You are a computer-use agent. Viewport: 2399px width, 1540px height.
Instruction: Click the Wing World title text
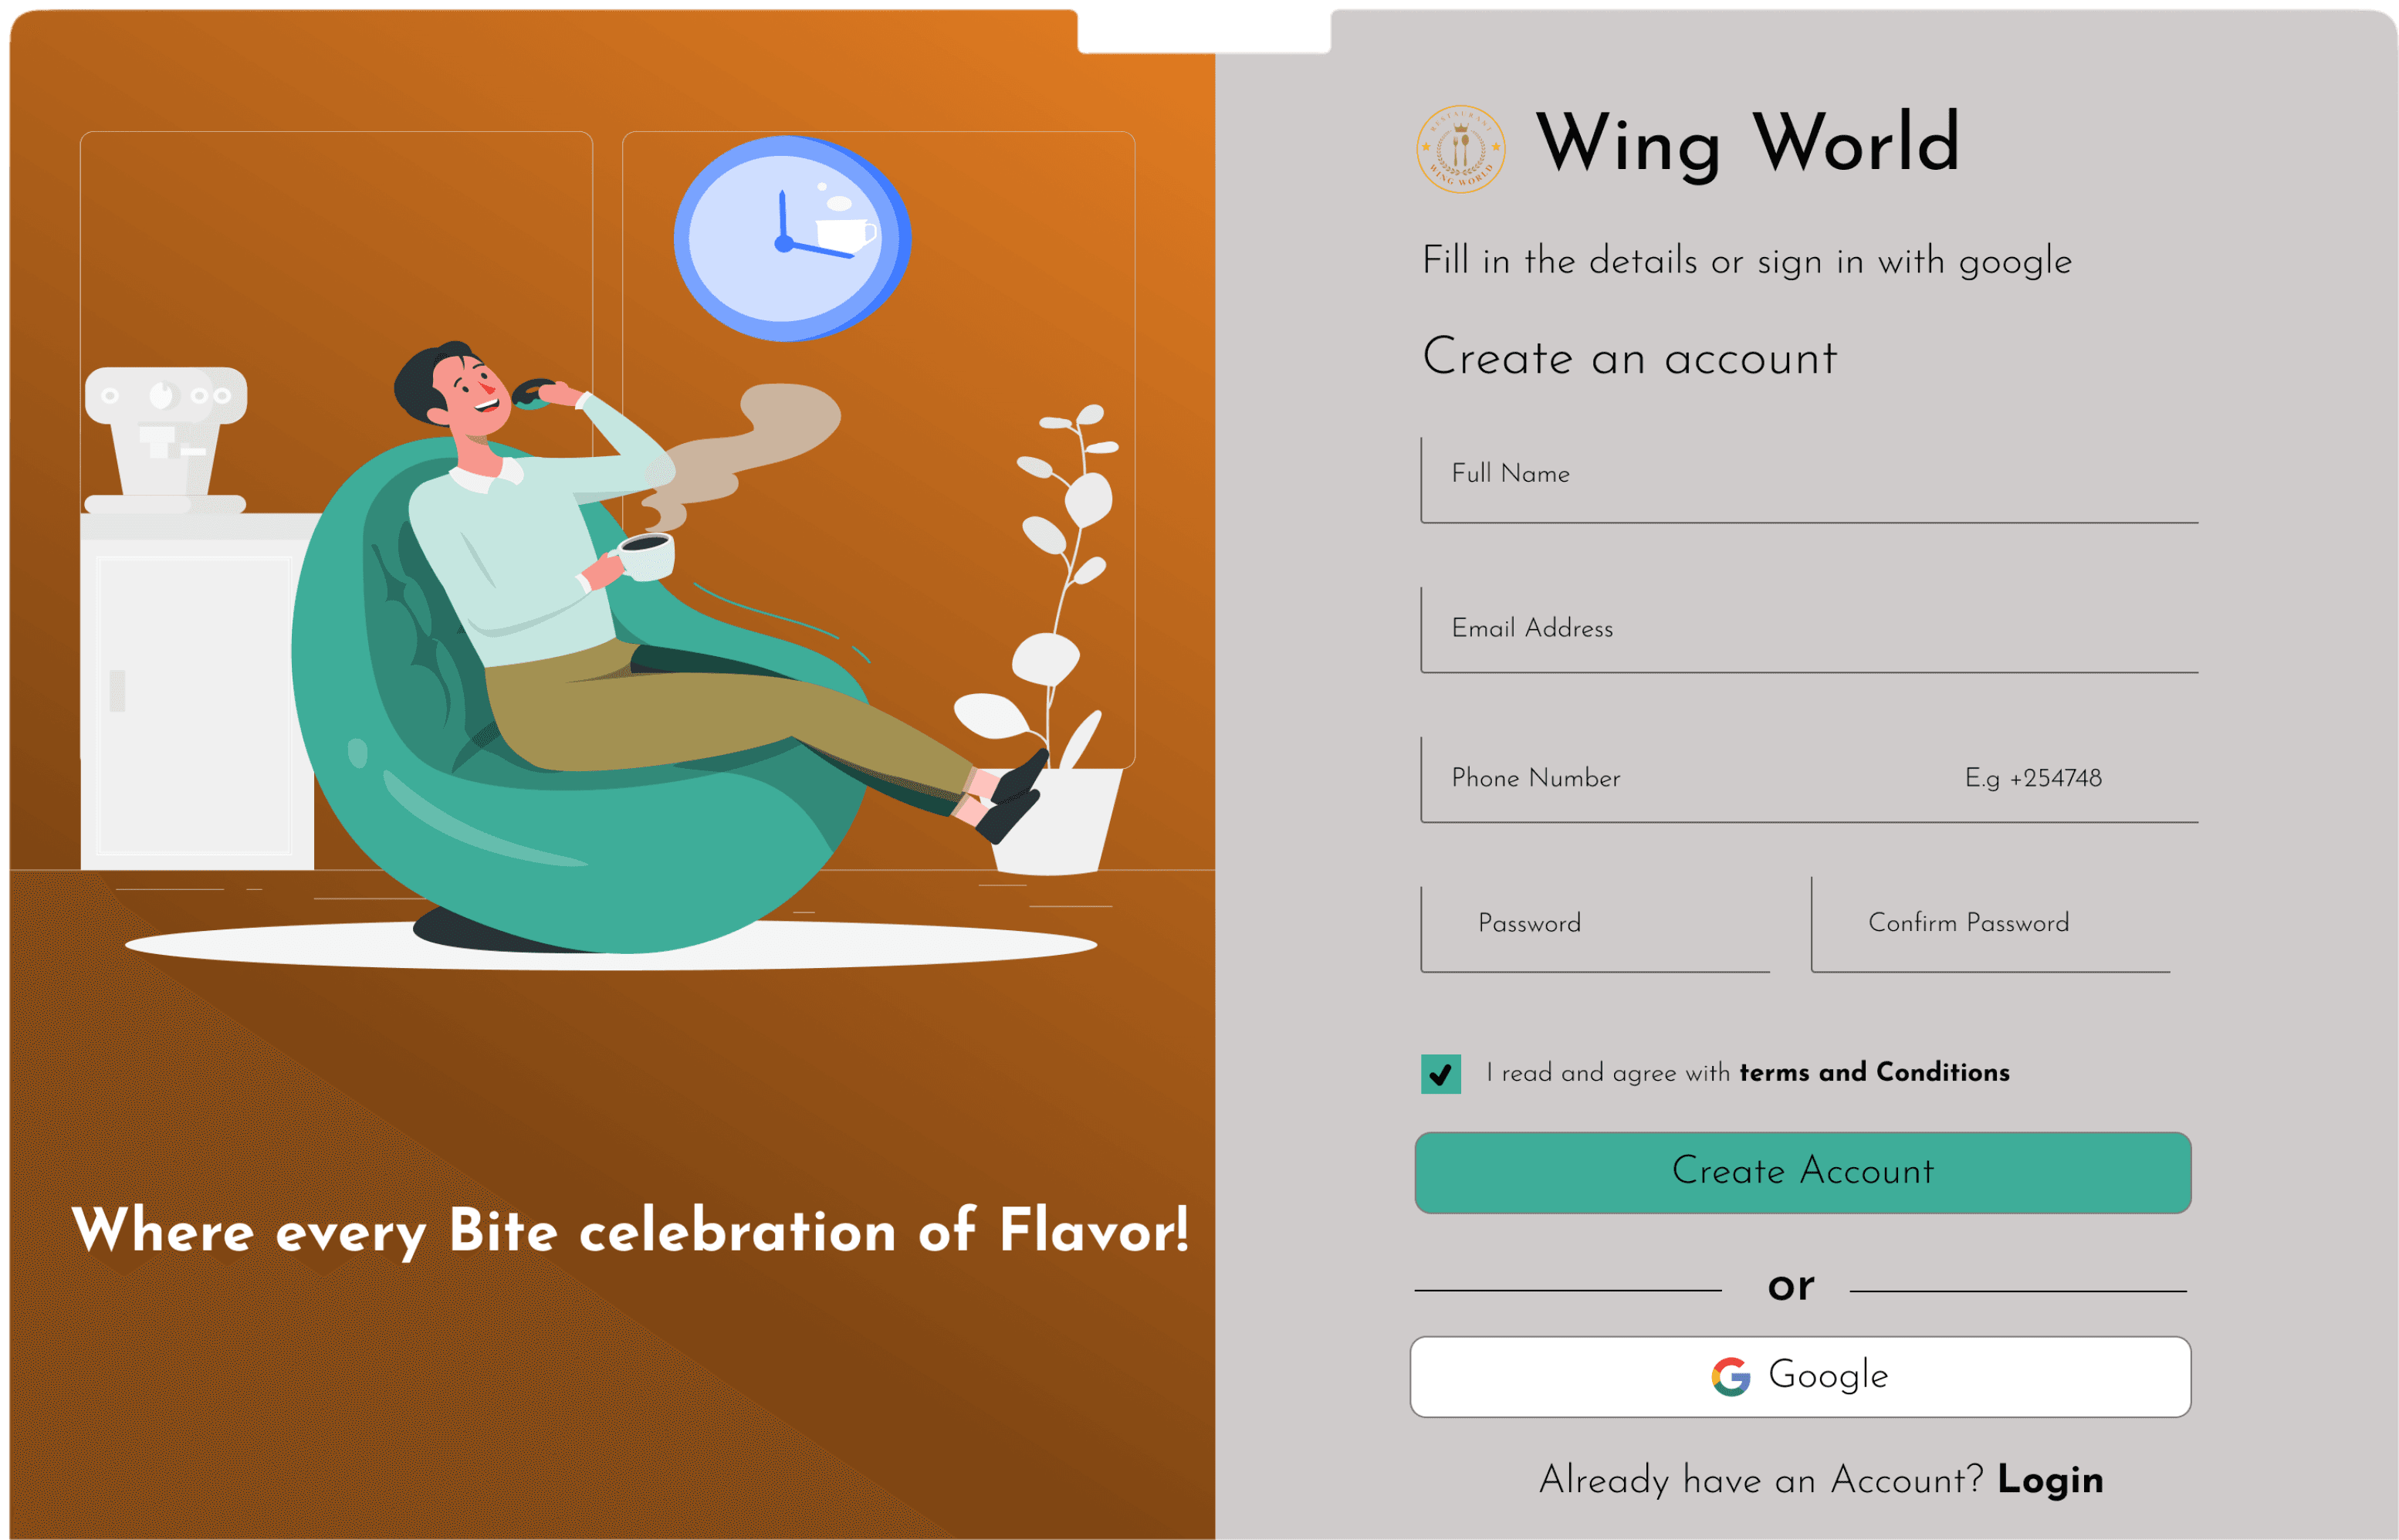pos(1747,144)
